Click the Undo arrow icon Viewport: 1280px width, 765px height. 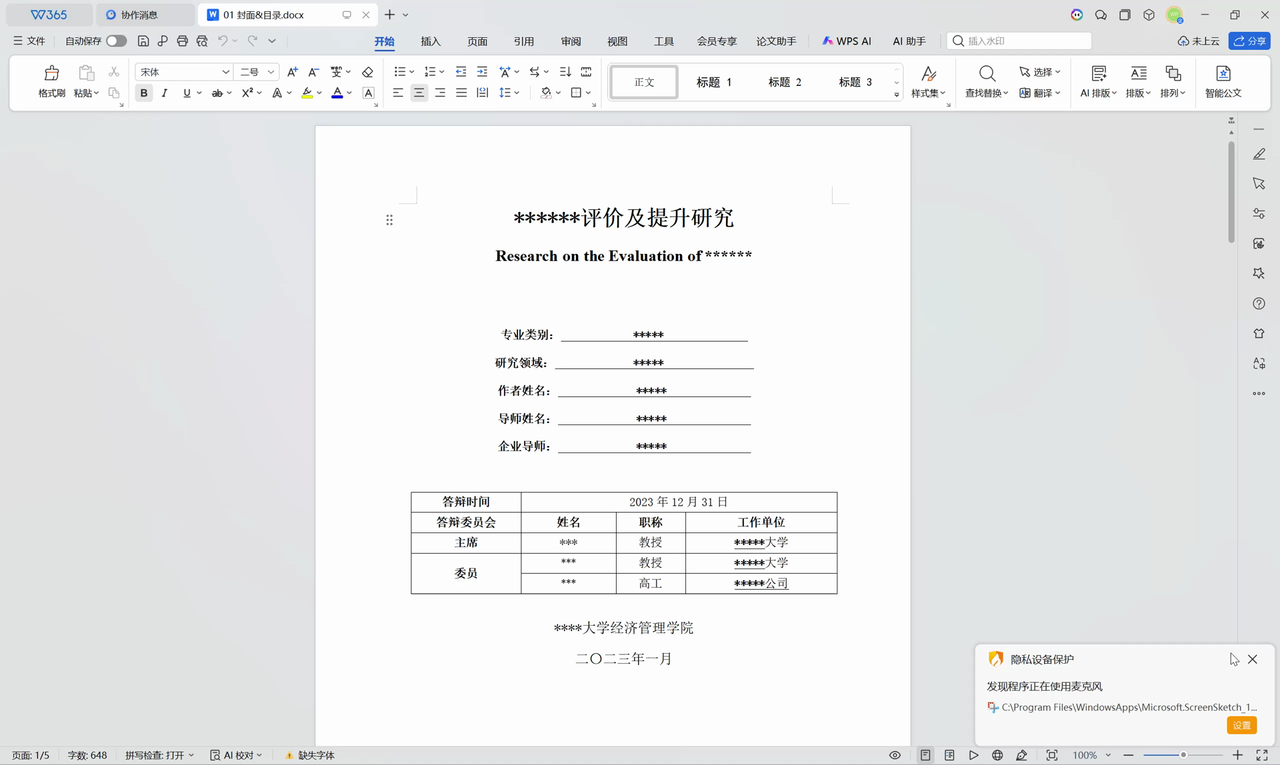(223, 41)
